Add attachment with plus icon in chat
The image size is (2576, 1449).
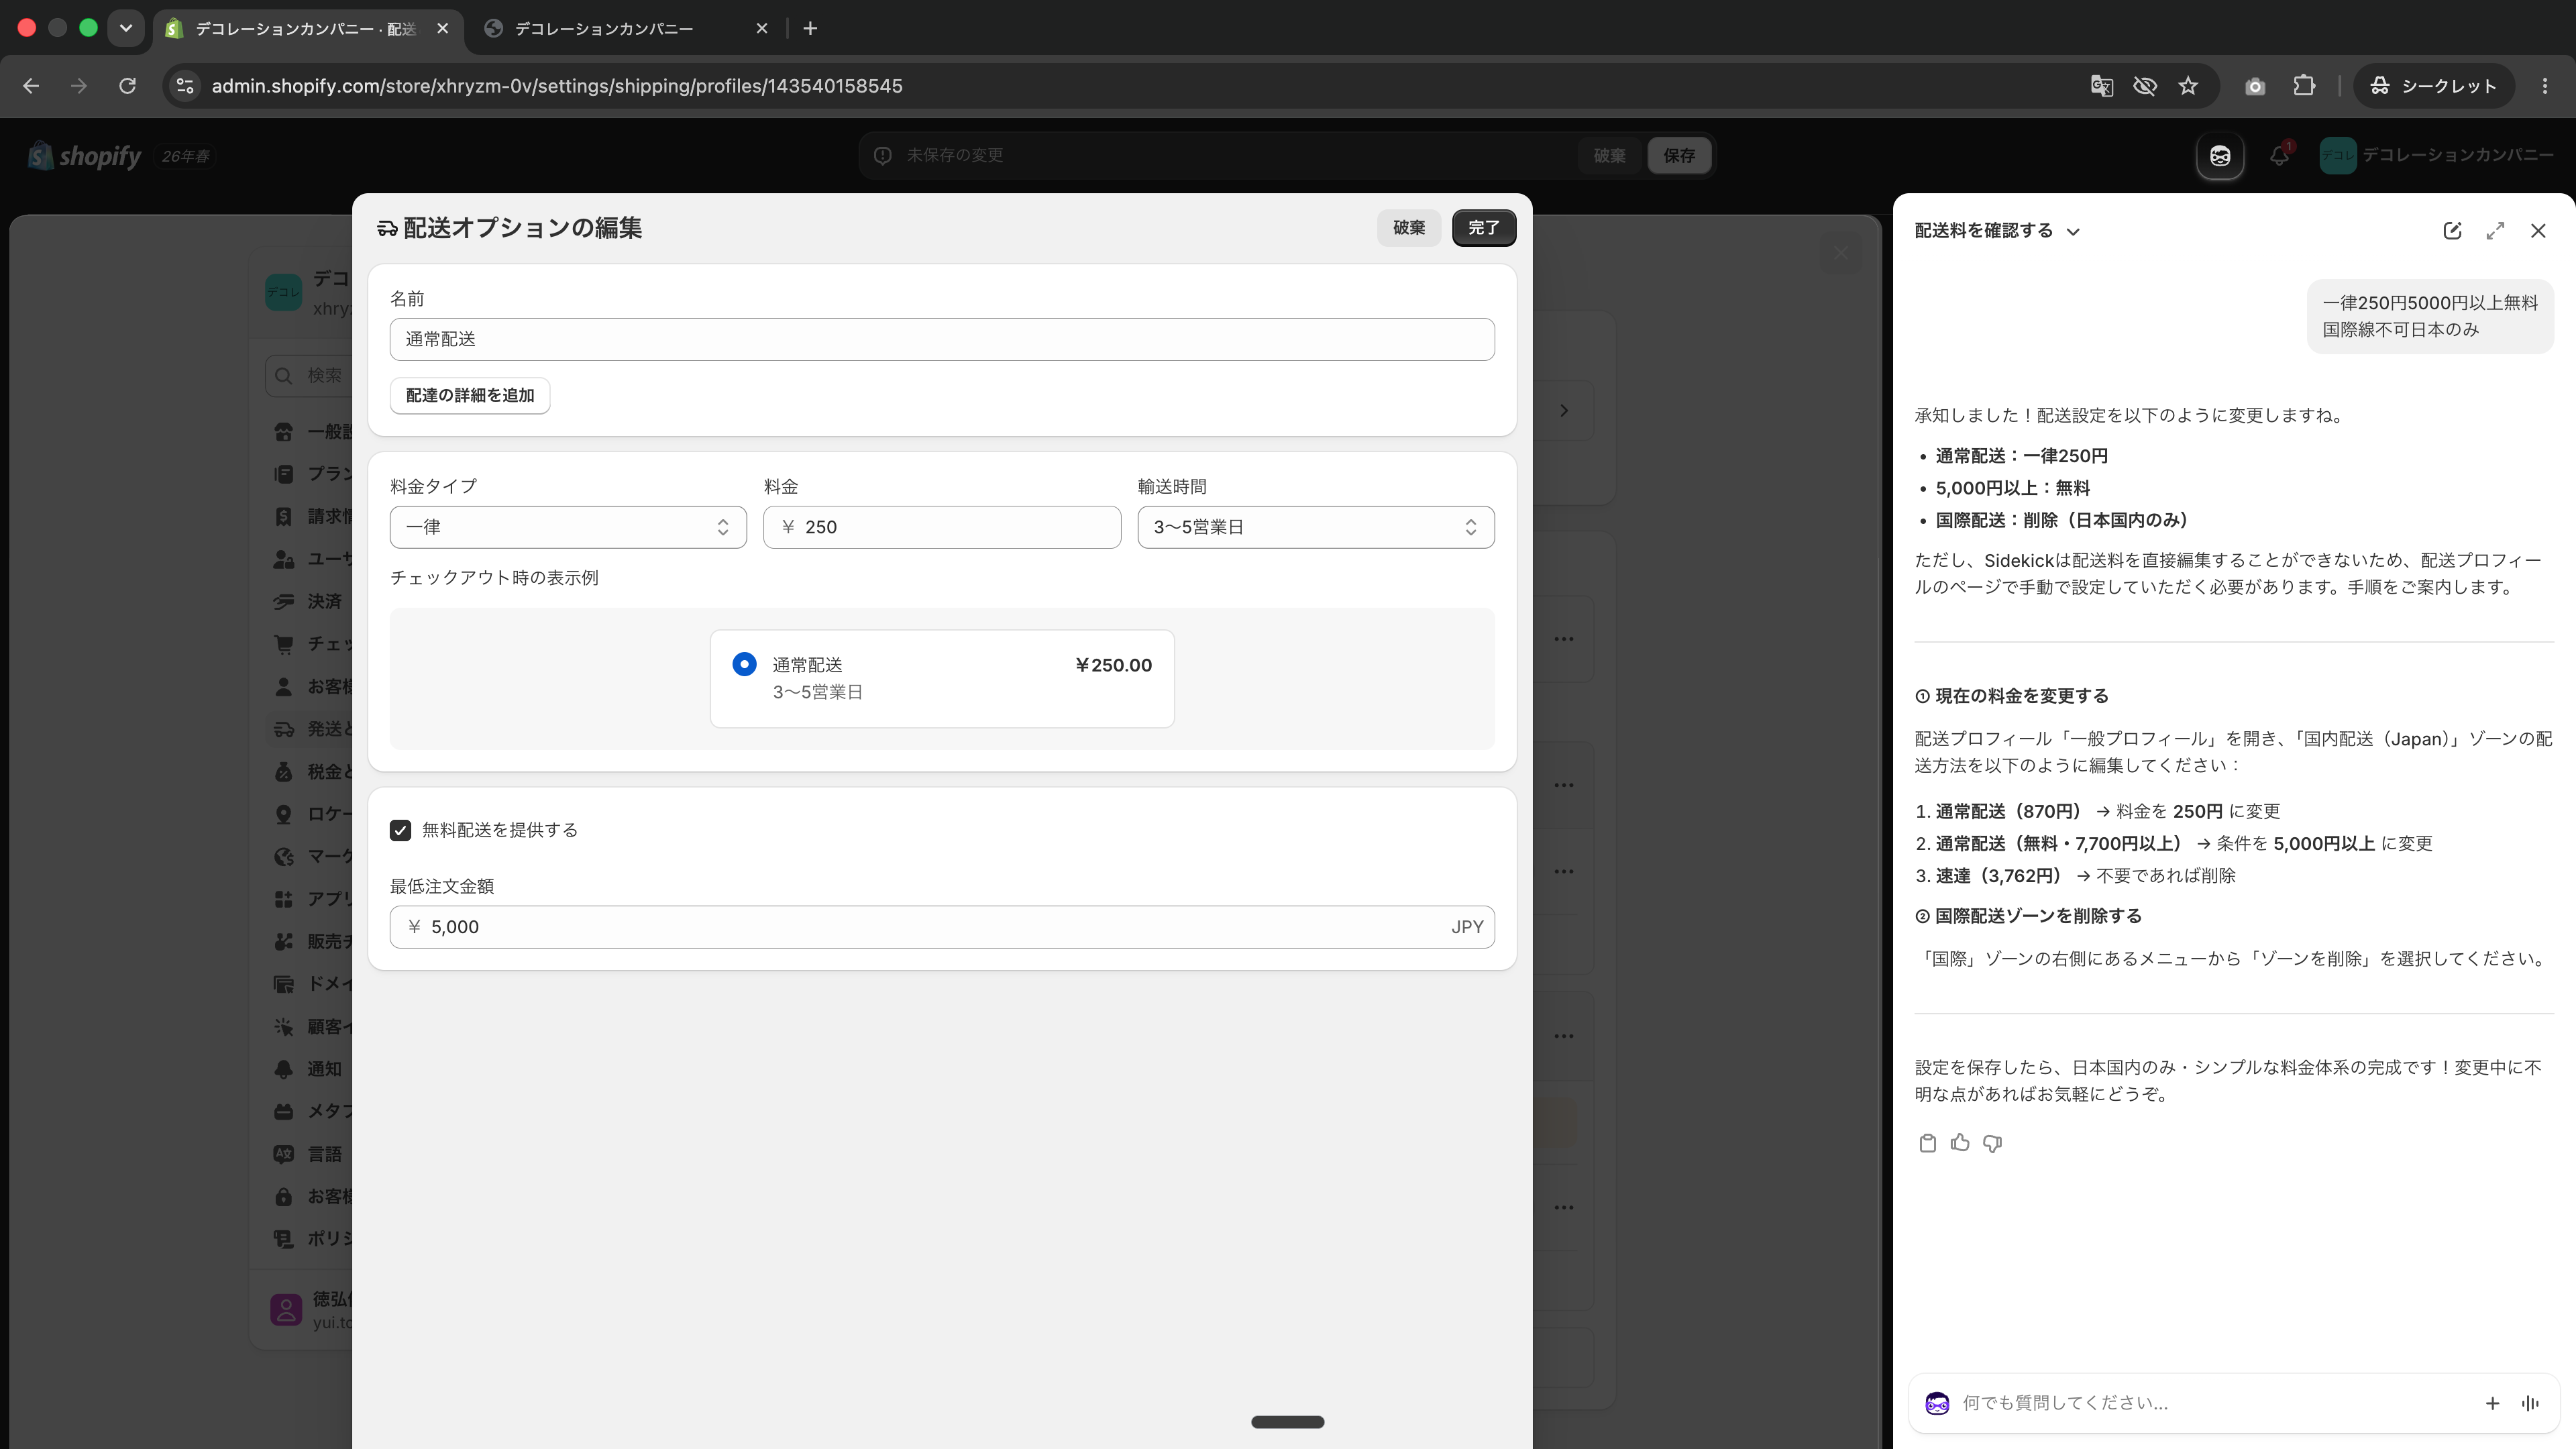click(2492, 1403)
